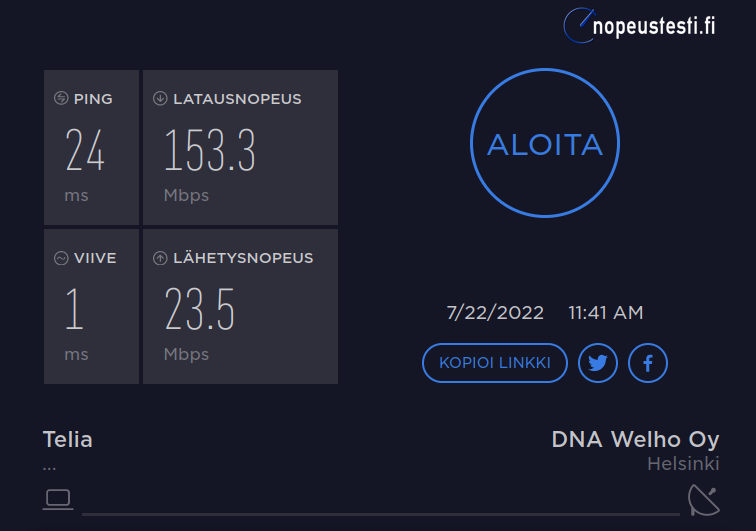This screenshot has height=531, width=756.
Task: Click the Telia provider name
Action: coord(68,440)
